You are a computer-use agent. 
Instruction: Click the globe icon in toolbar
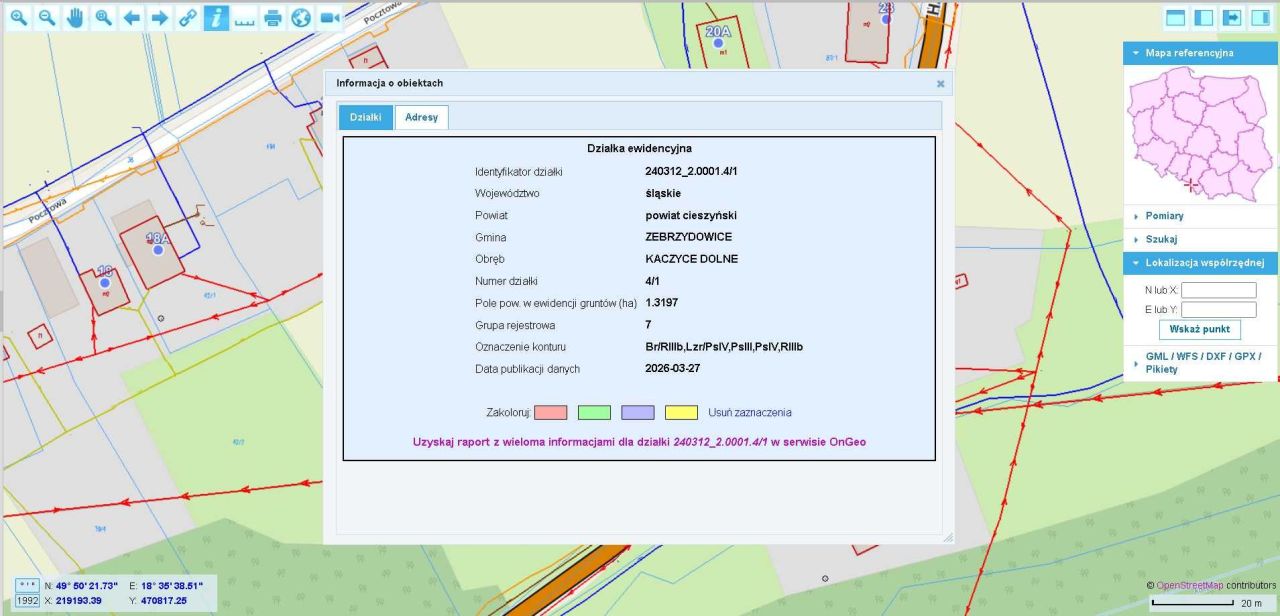pos(301,18)
